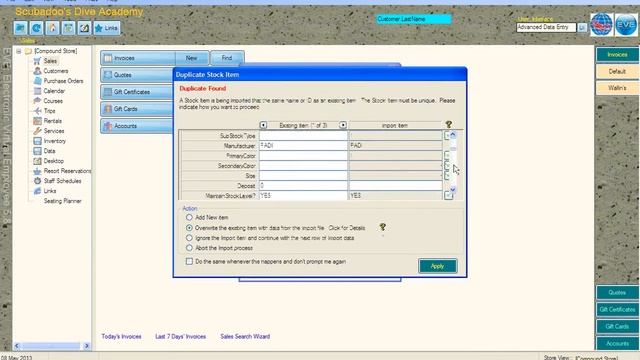
Task: Select Seating Planner in the tree
Action: pyautogui.click(x=62, y=201)
